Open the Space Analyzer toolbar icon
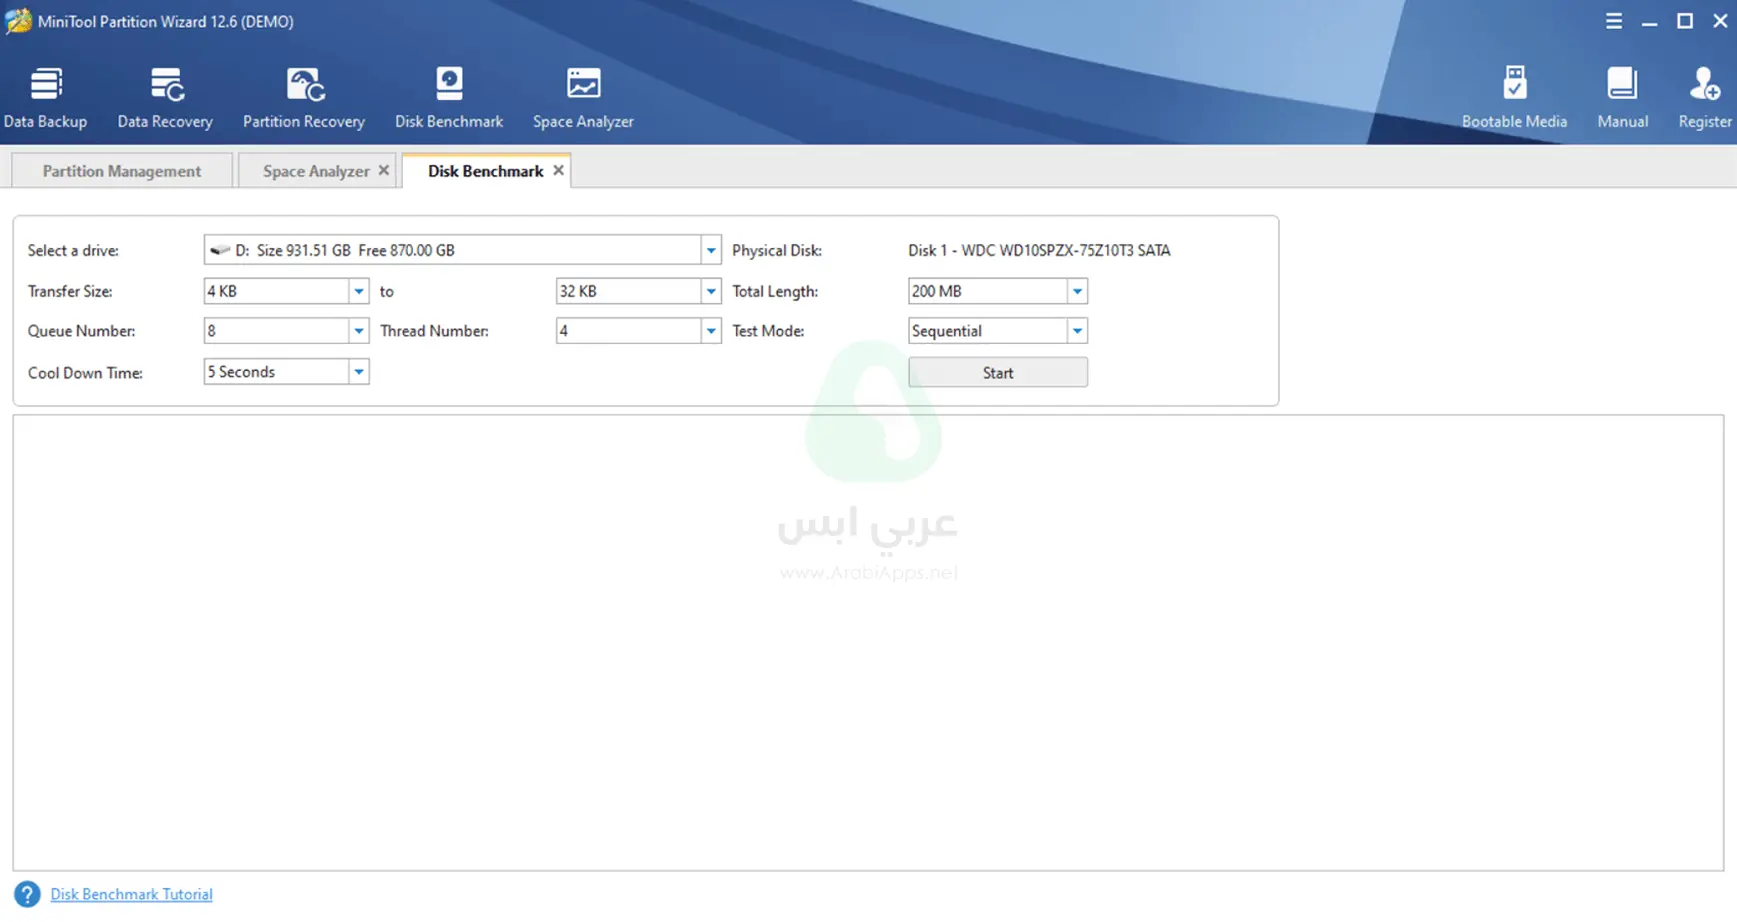The width and height of the screenshot is (1737, 922). click(x=583, y=97)
